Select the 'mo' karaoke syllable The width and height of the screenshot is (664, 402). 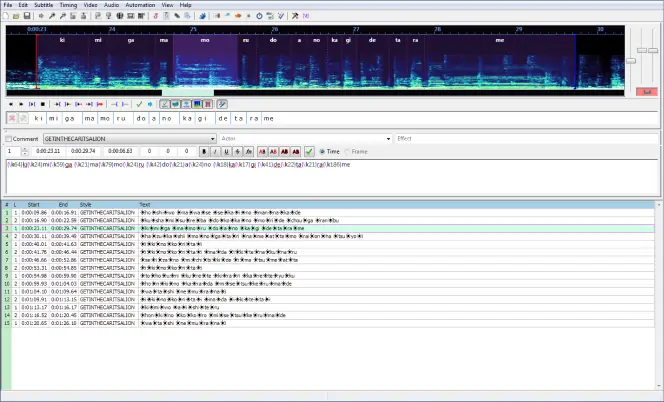(x=105, y=119)
